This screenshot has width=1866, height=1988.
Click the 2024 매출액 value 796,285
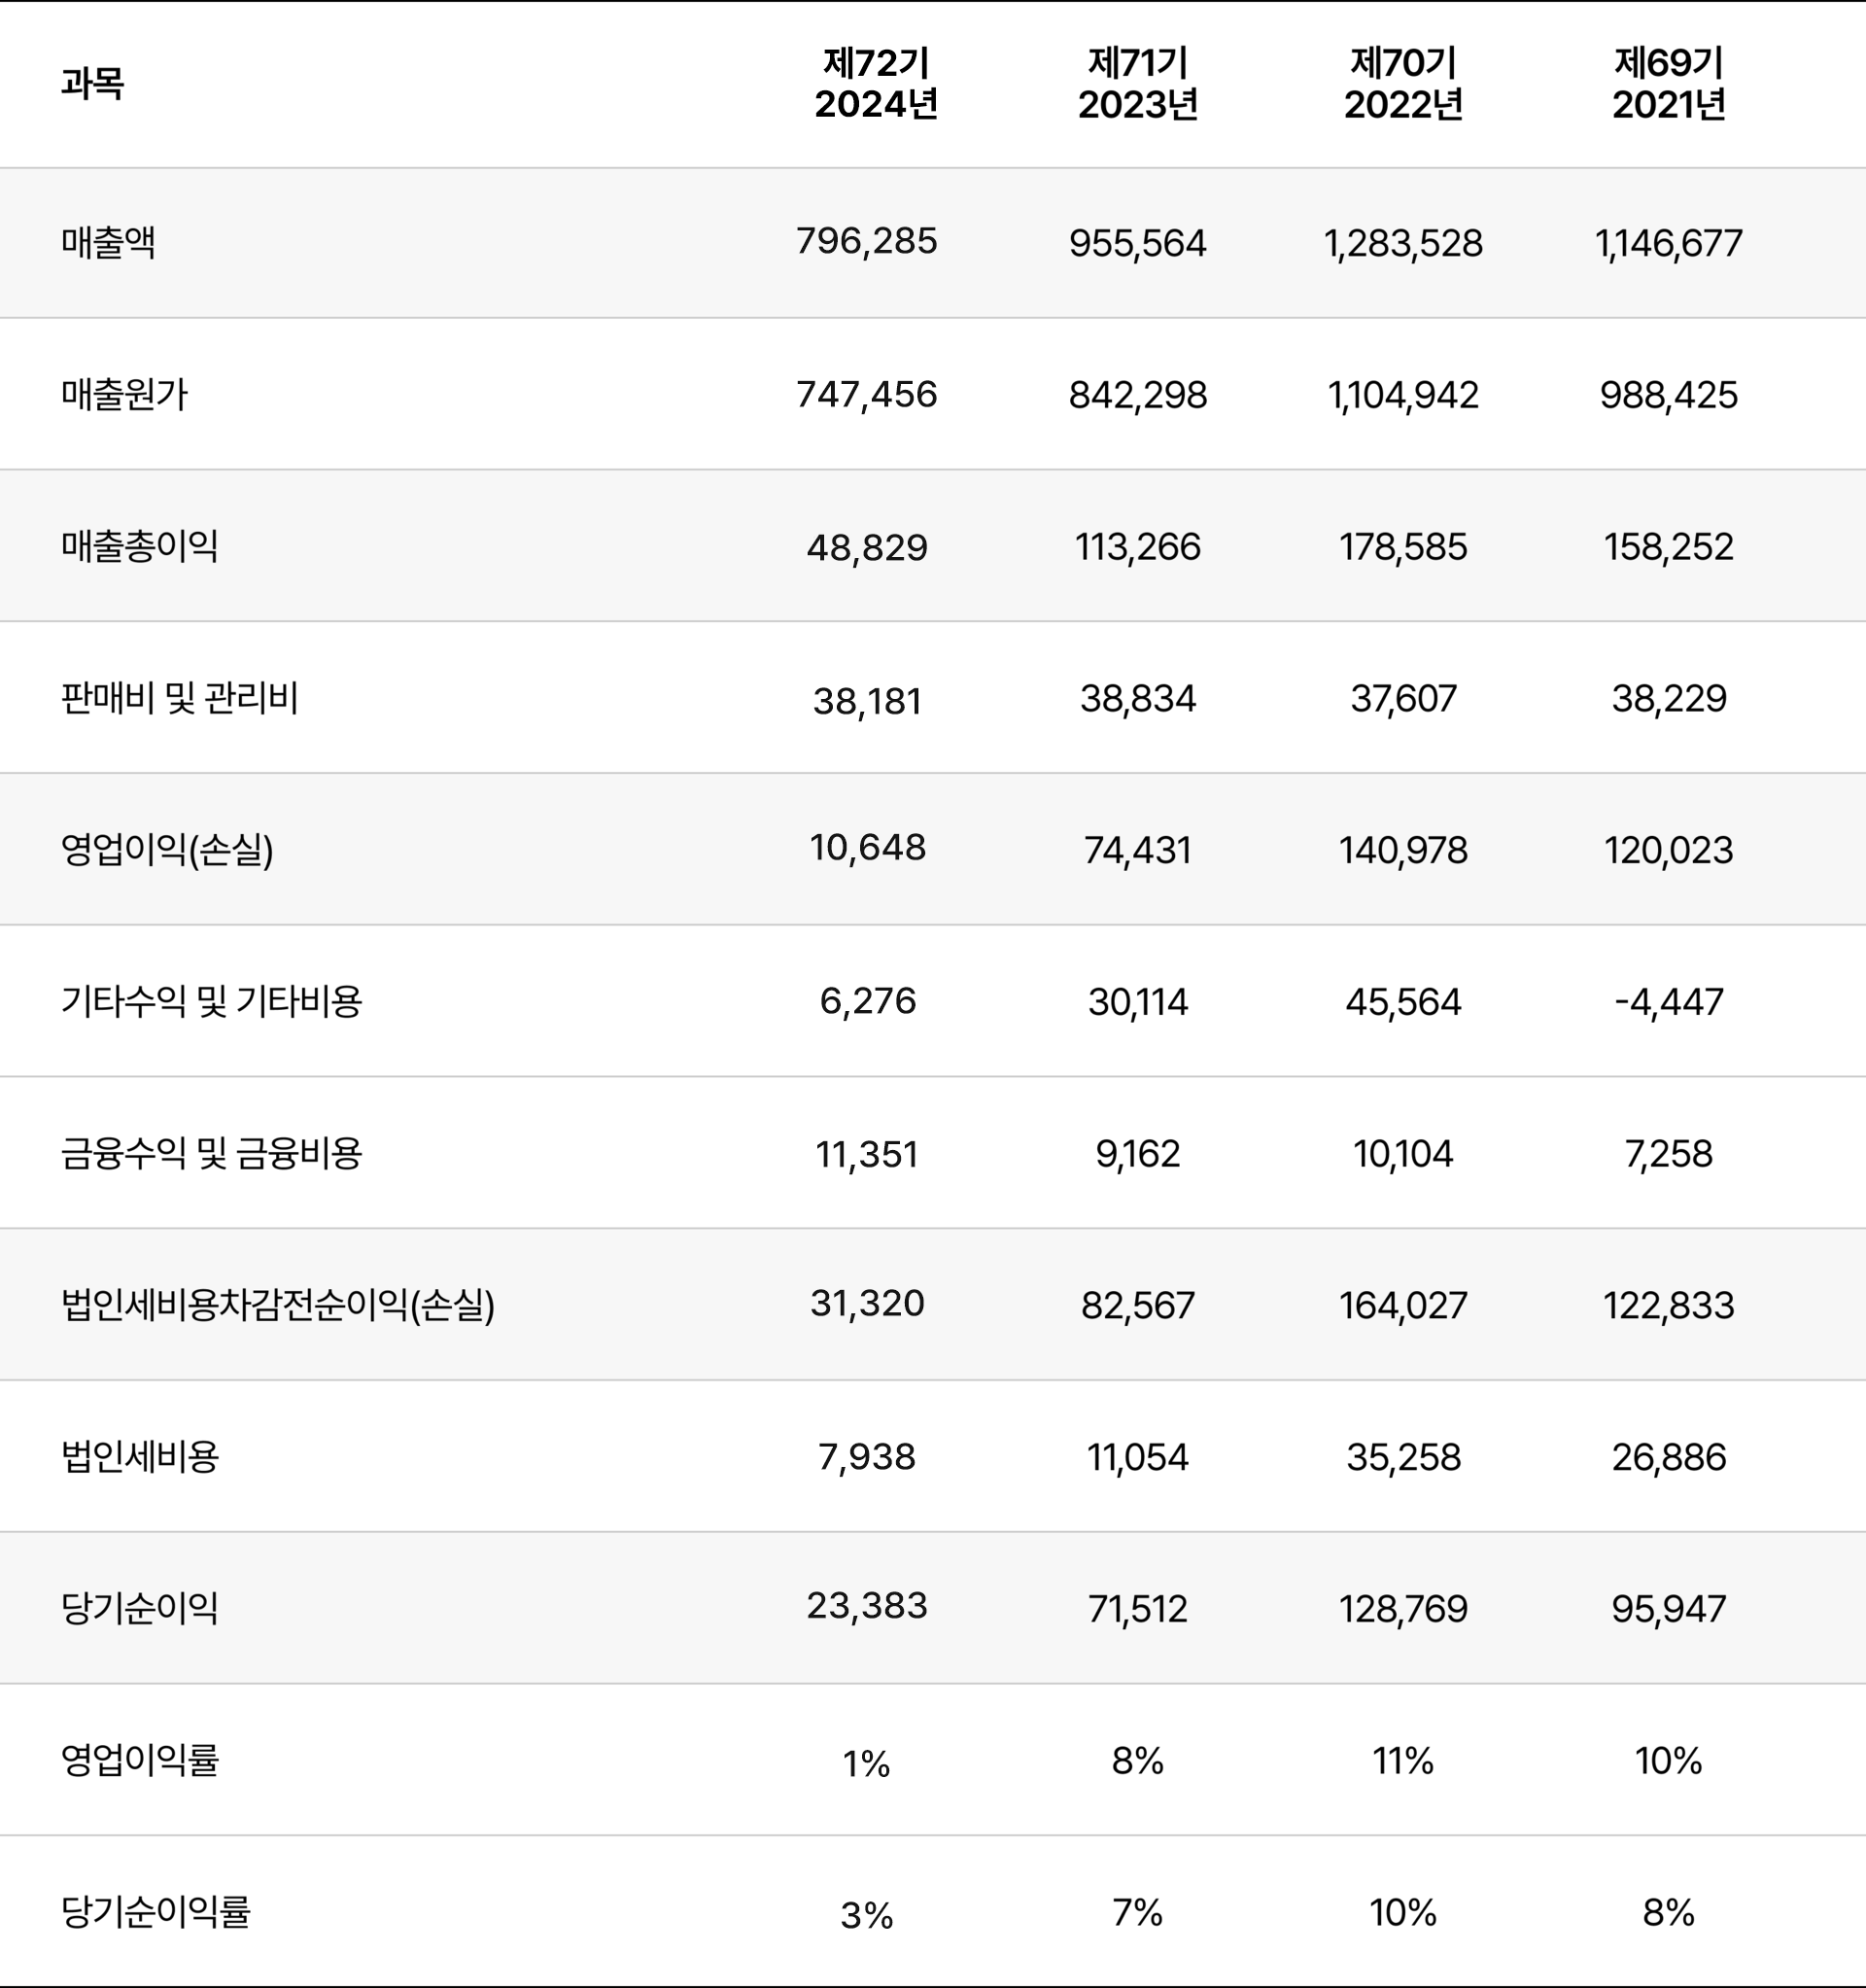coord(867,241)
